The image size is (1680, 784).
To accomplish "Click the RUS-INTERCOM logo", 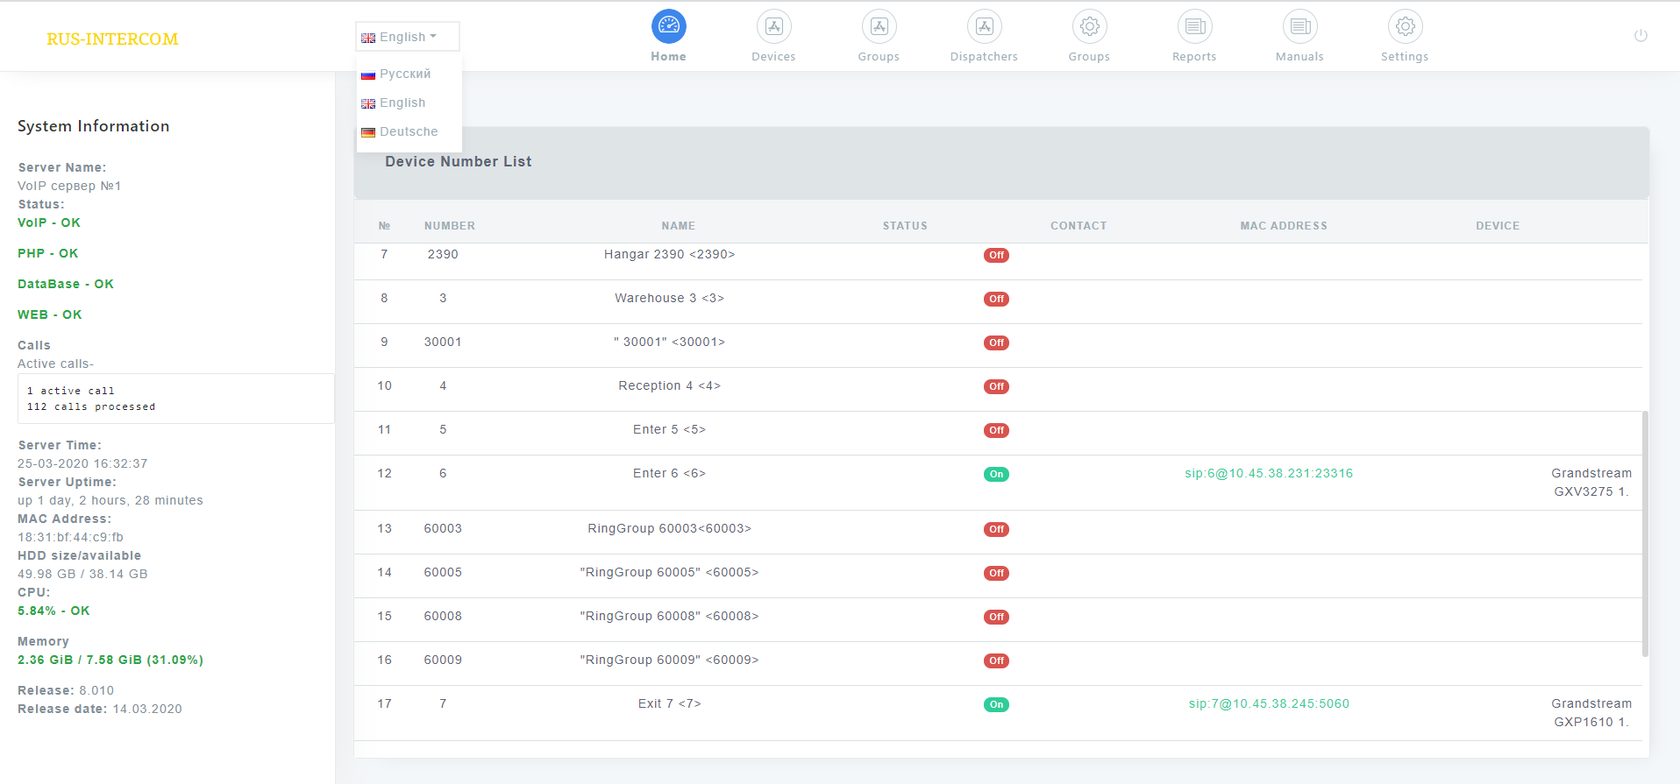I will coord(112,39).
